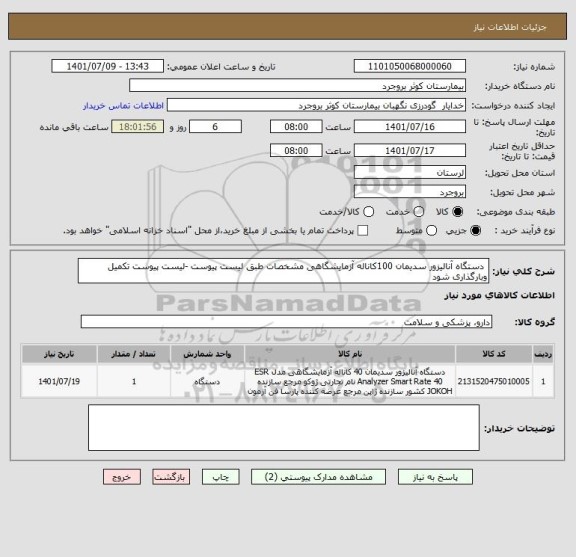Viewport: 576px width, 557px height.
Task: Select the متوسط purchase type radio
Action: coord(432,231)
